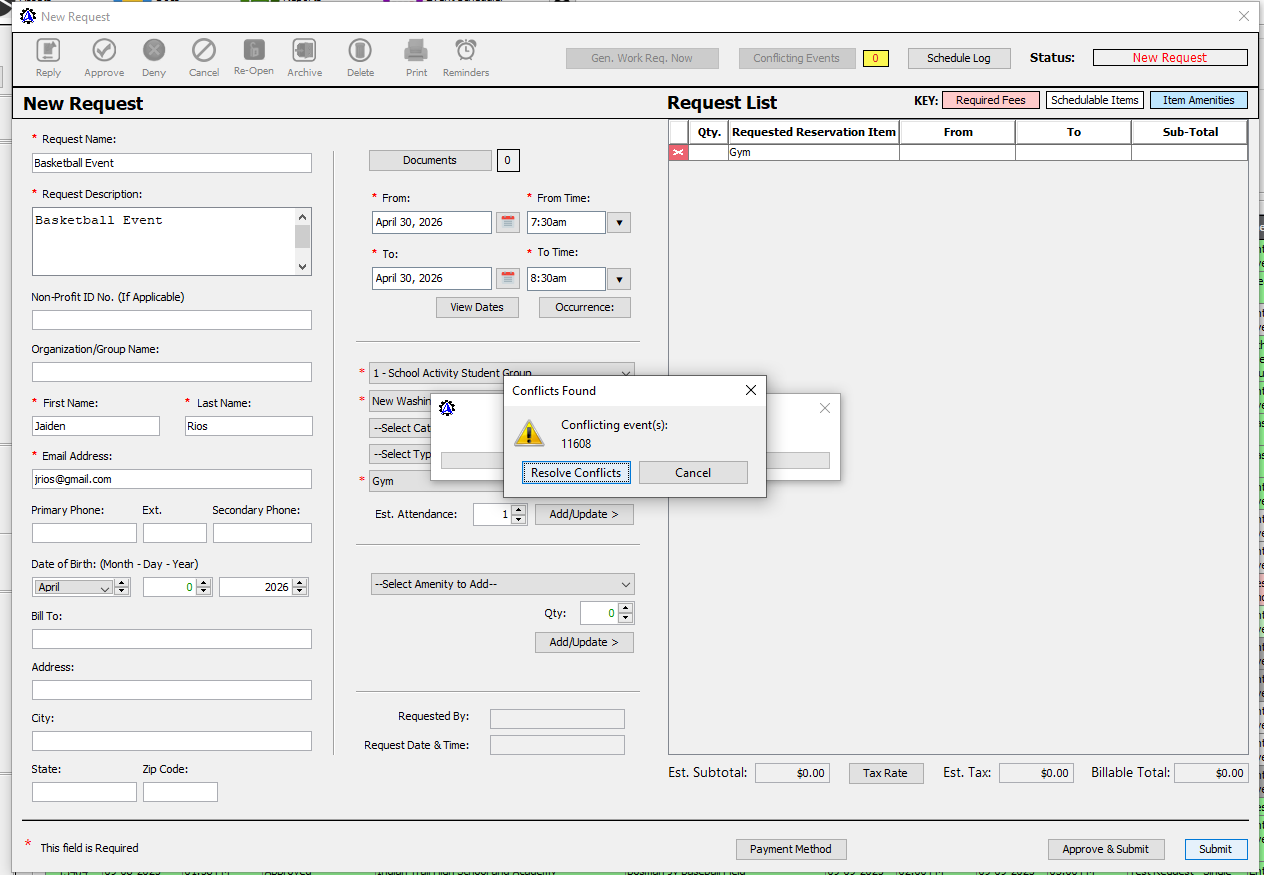Click the Organization/Group Name field
1264x875 pixels.
click(172, 372)
